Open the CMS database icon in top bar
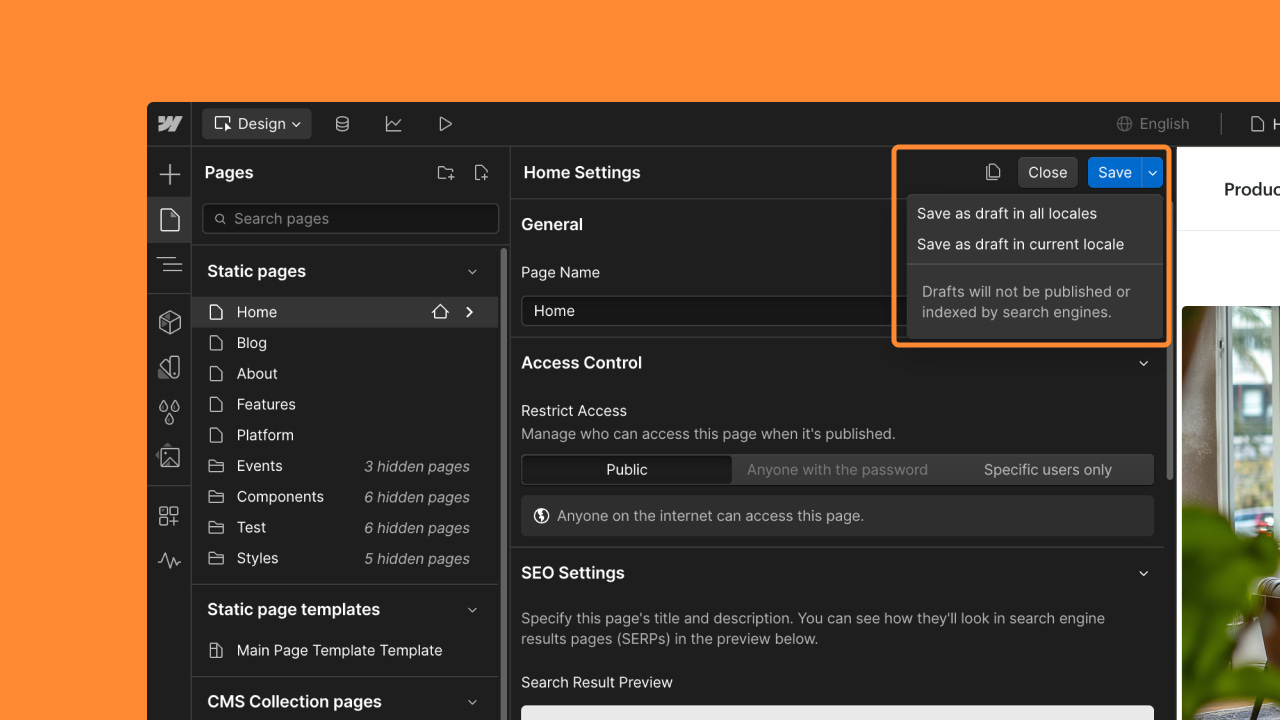The width and height of the screenshot is (1280, 720). (342, 124)
